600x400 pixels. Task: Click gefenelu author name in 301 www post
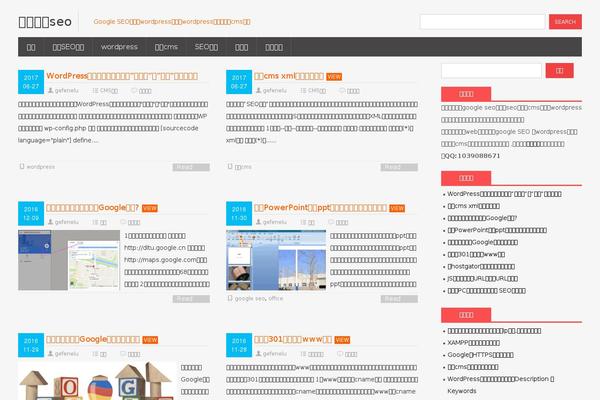pyautogui.click(x=275, y=354)
